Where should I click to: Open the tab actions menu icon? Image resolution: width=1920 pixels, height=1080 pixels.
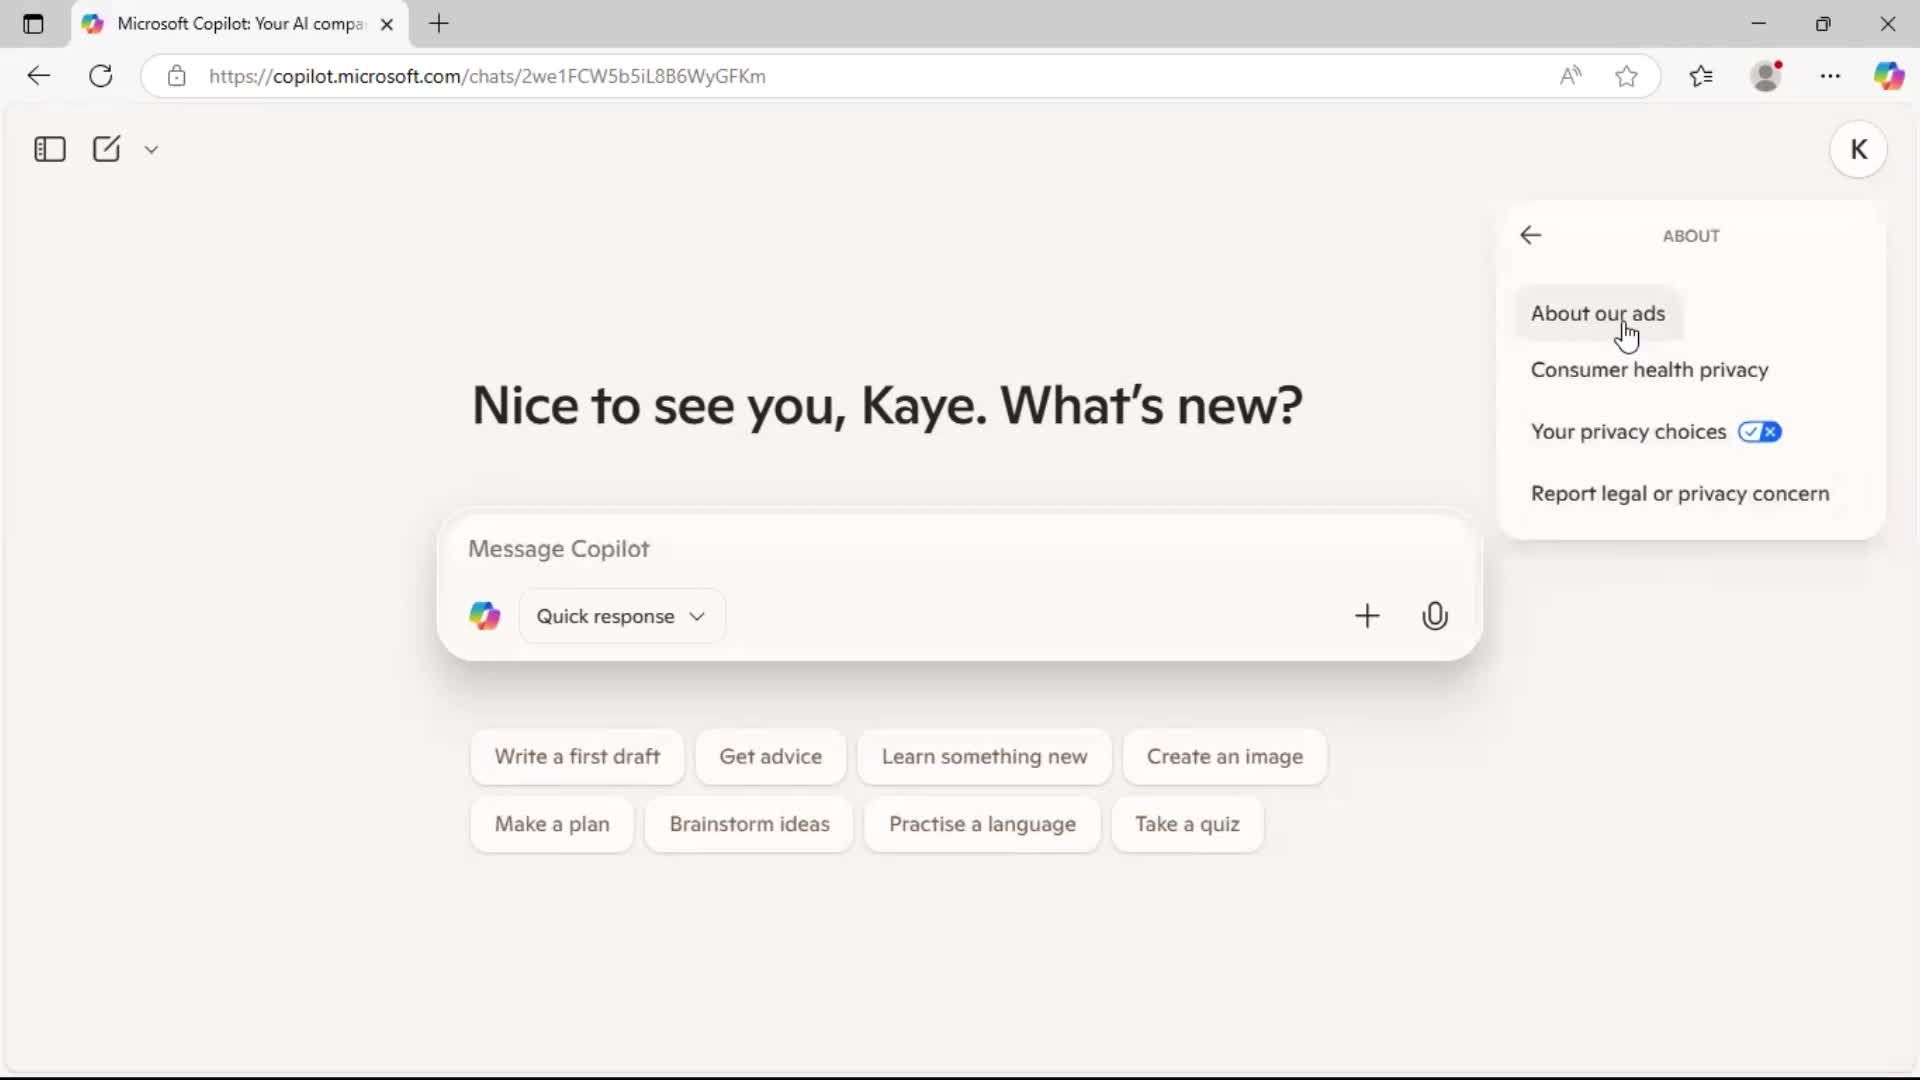(33, 24)
